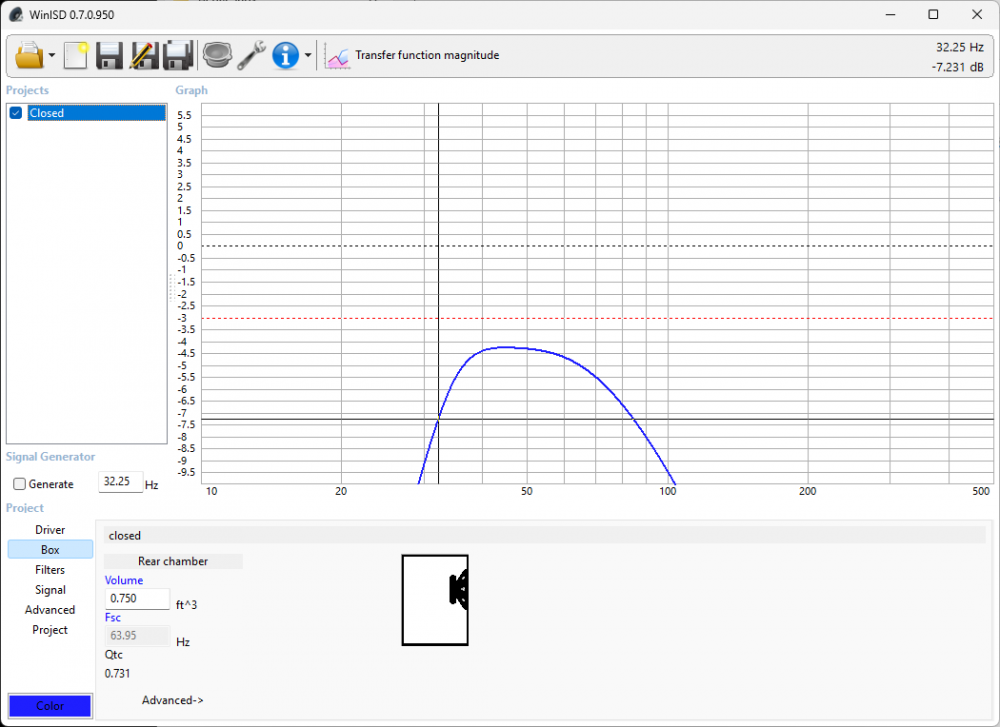
Task: Switch to the Filters tab
Action: tap(50, 570)
